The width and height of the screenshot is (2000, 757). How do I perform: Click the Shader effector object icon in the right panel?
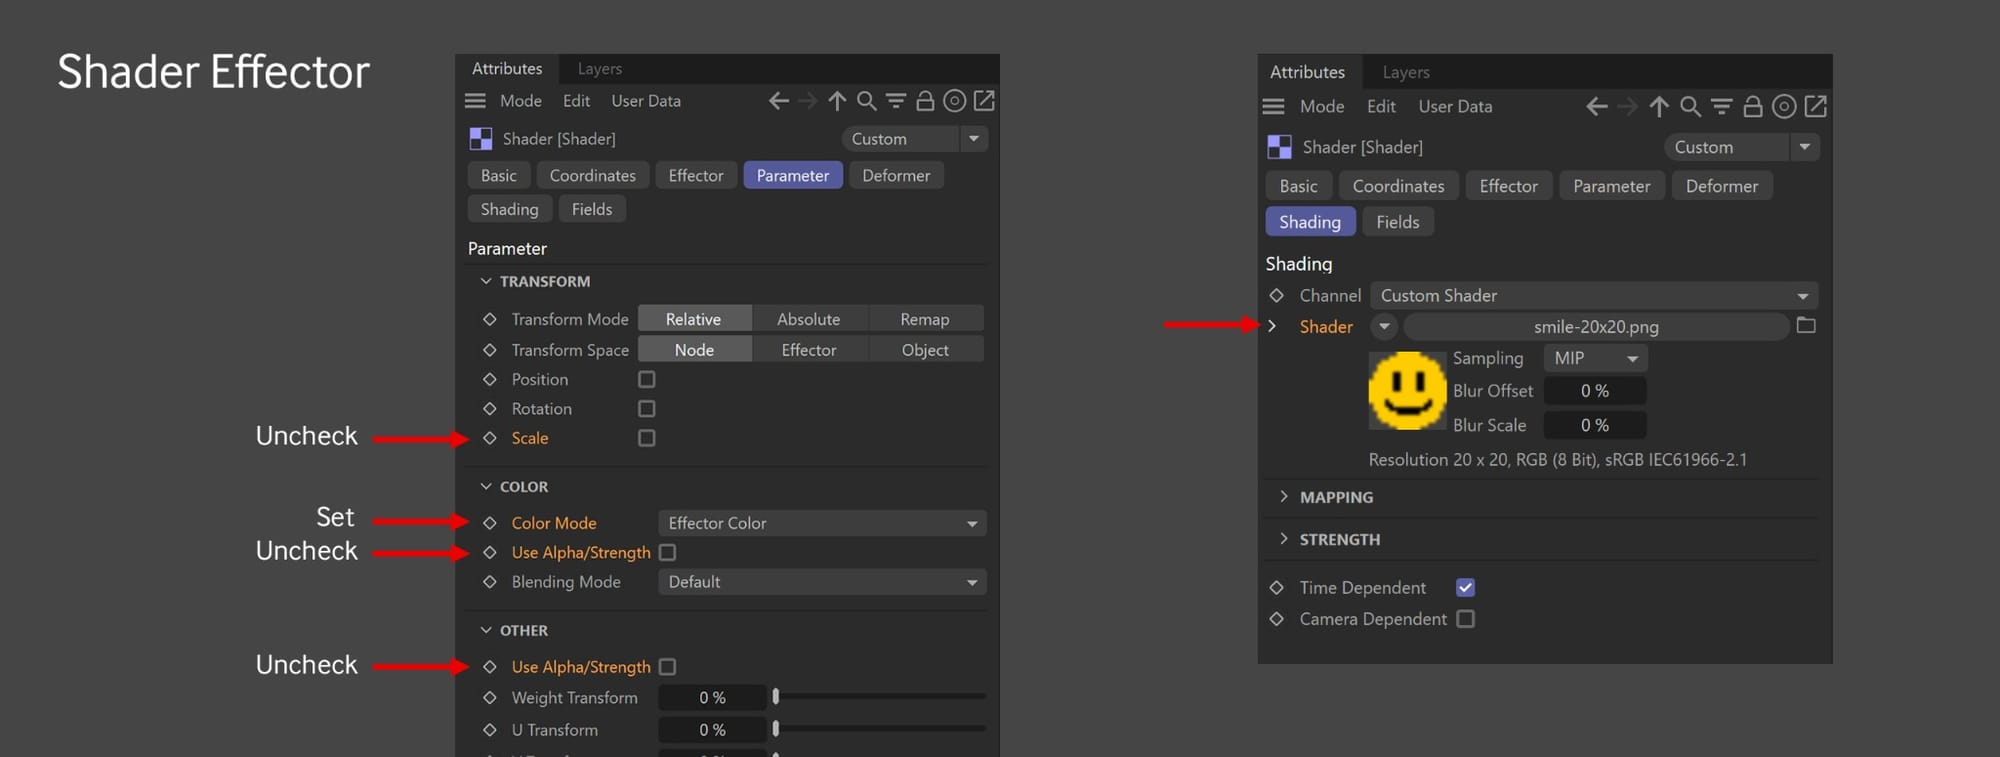tap(1279, 147)
